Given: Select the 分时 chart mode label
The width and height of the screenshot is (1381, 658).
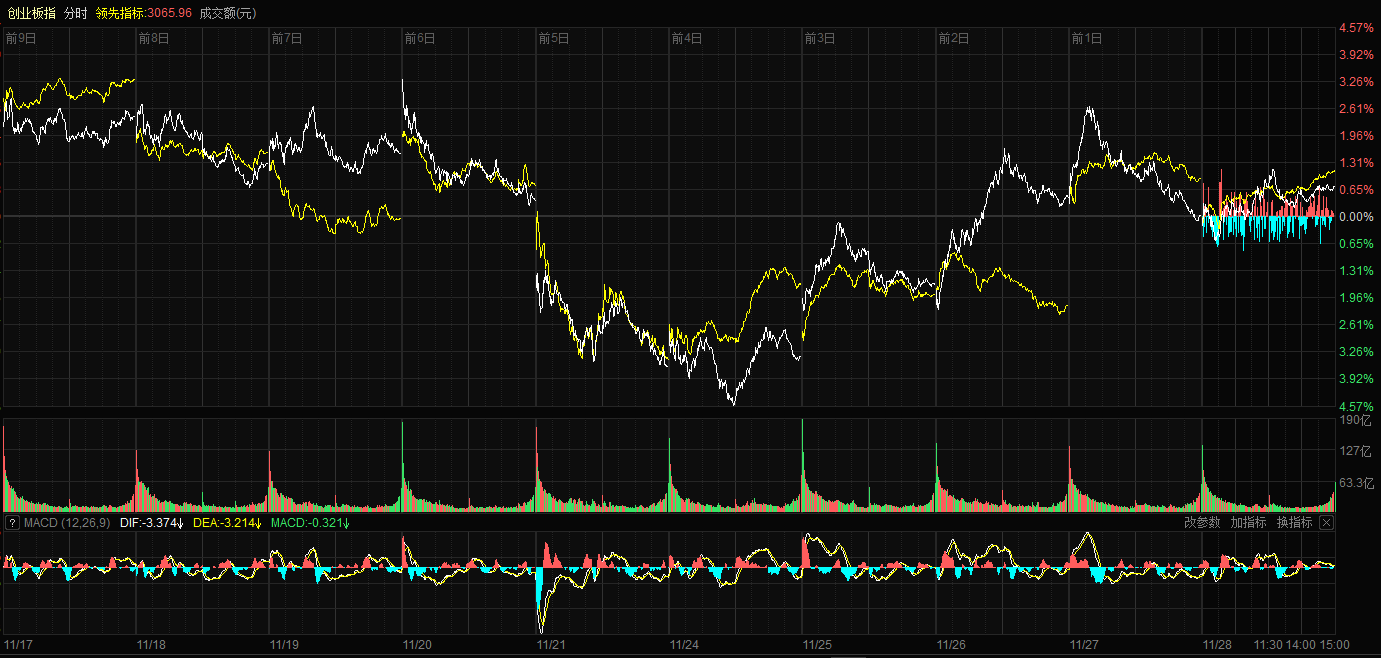Looking at the screenshot, I should [75, 13].
